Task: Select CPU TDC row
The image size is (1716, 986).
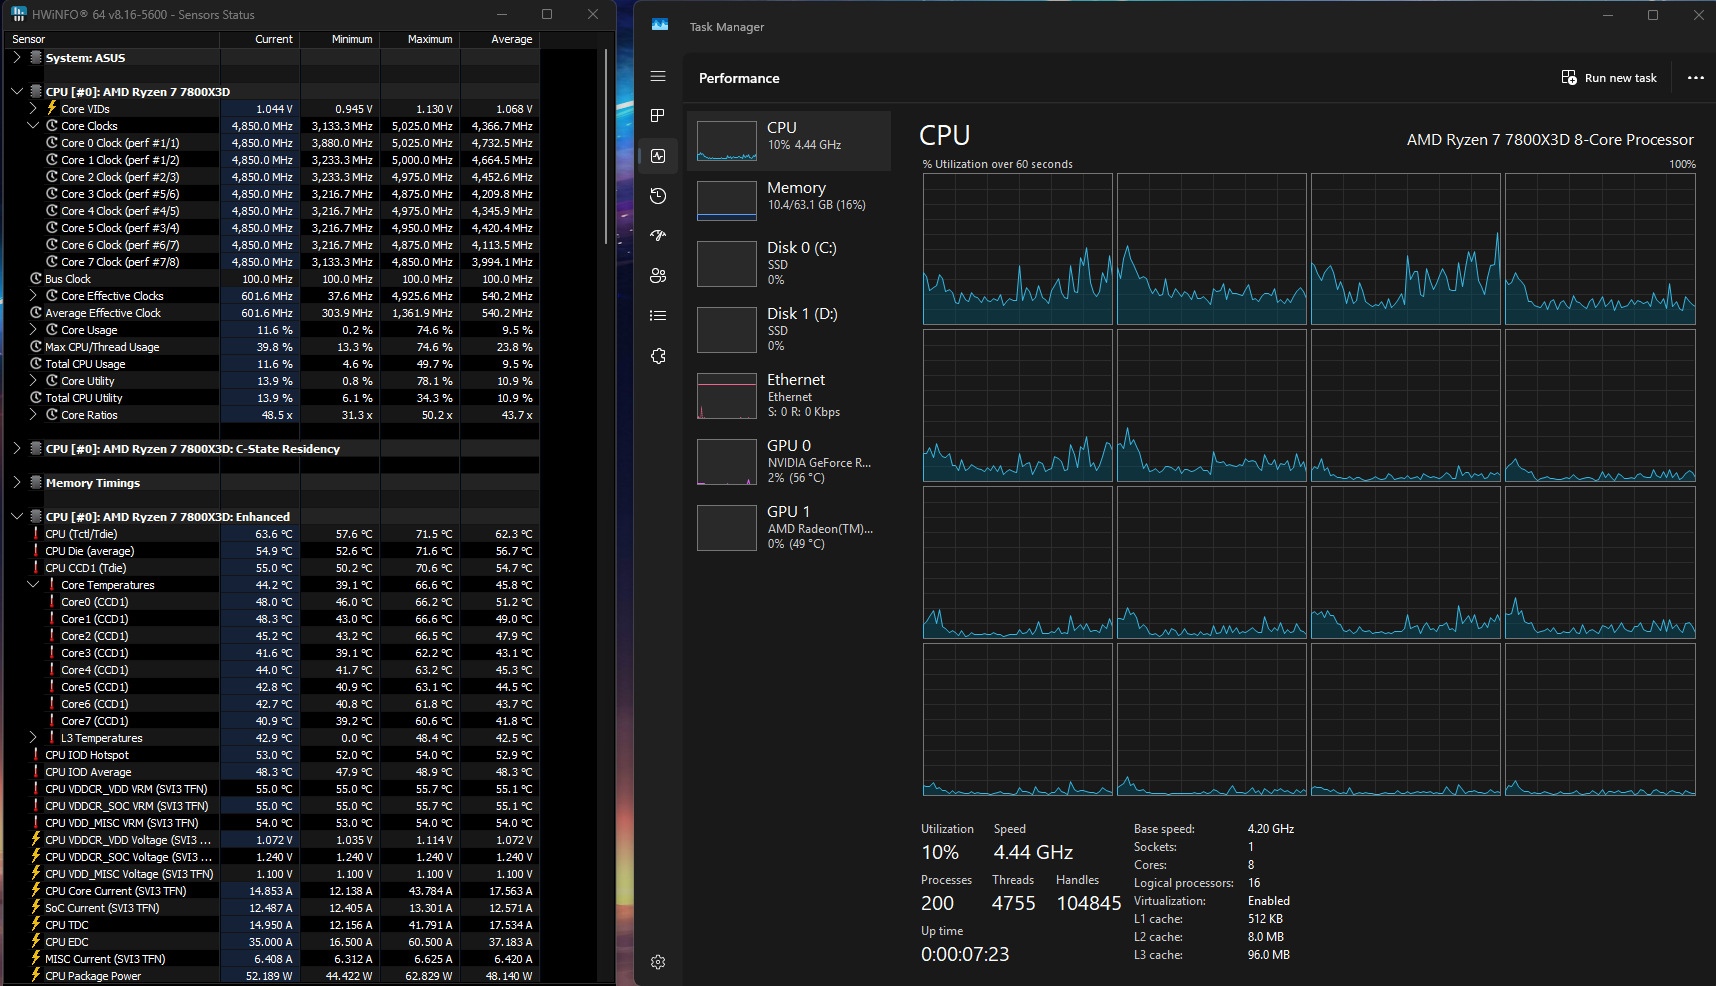Action: [273, 925]
